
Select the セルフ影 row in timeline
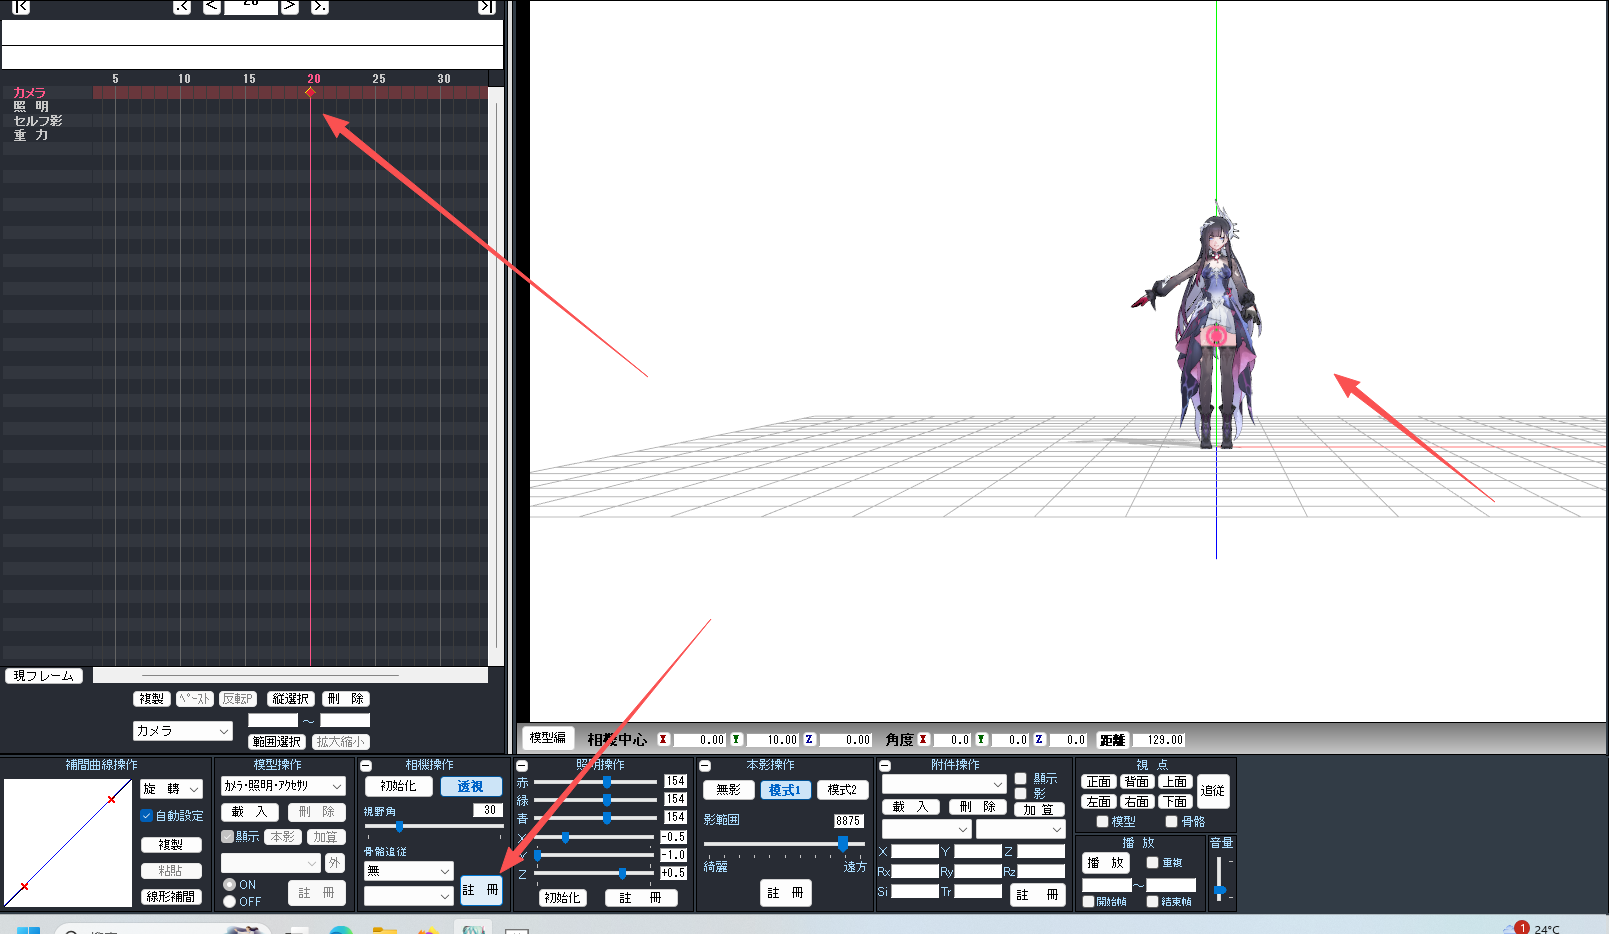tap(37, 121)
